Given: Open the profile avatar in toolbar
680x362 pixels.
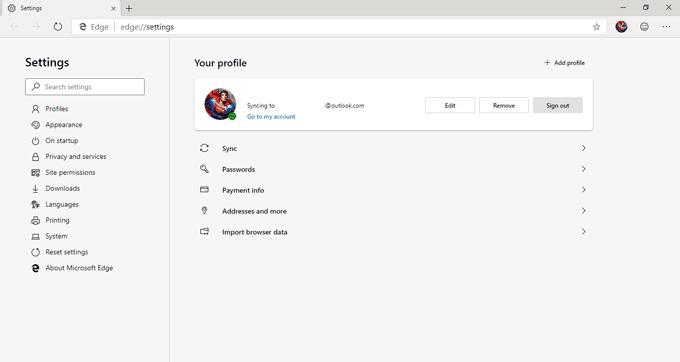Looking at the screenshot, I should coord(621,27).
